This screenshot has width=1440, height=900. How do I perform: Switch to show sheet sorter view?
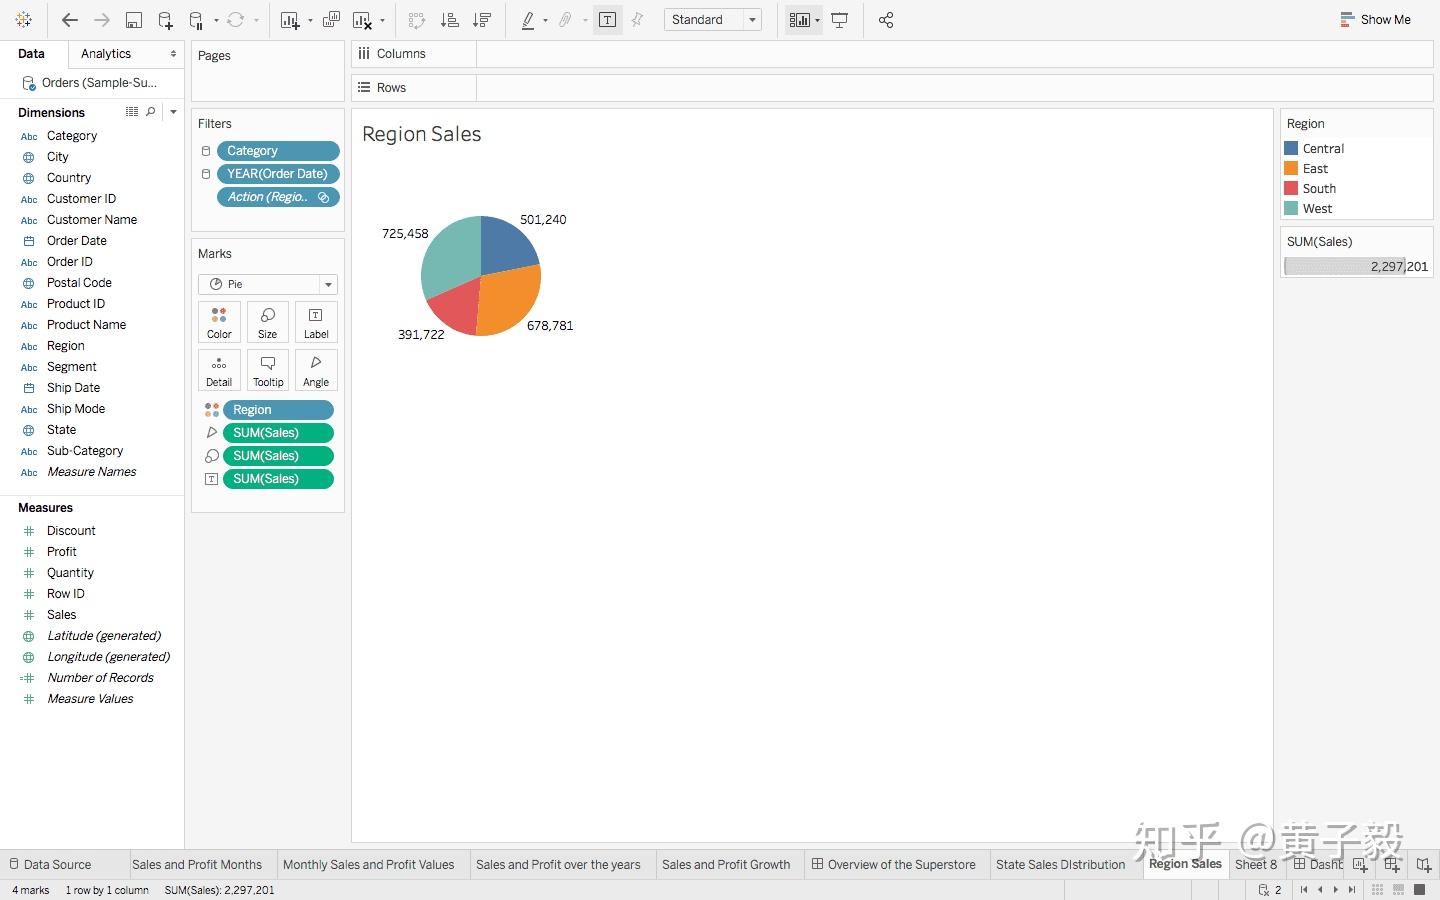pyautogui.click(x=1377, y=890)
